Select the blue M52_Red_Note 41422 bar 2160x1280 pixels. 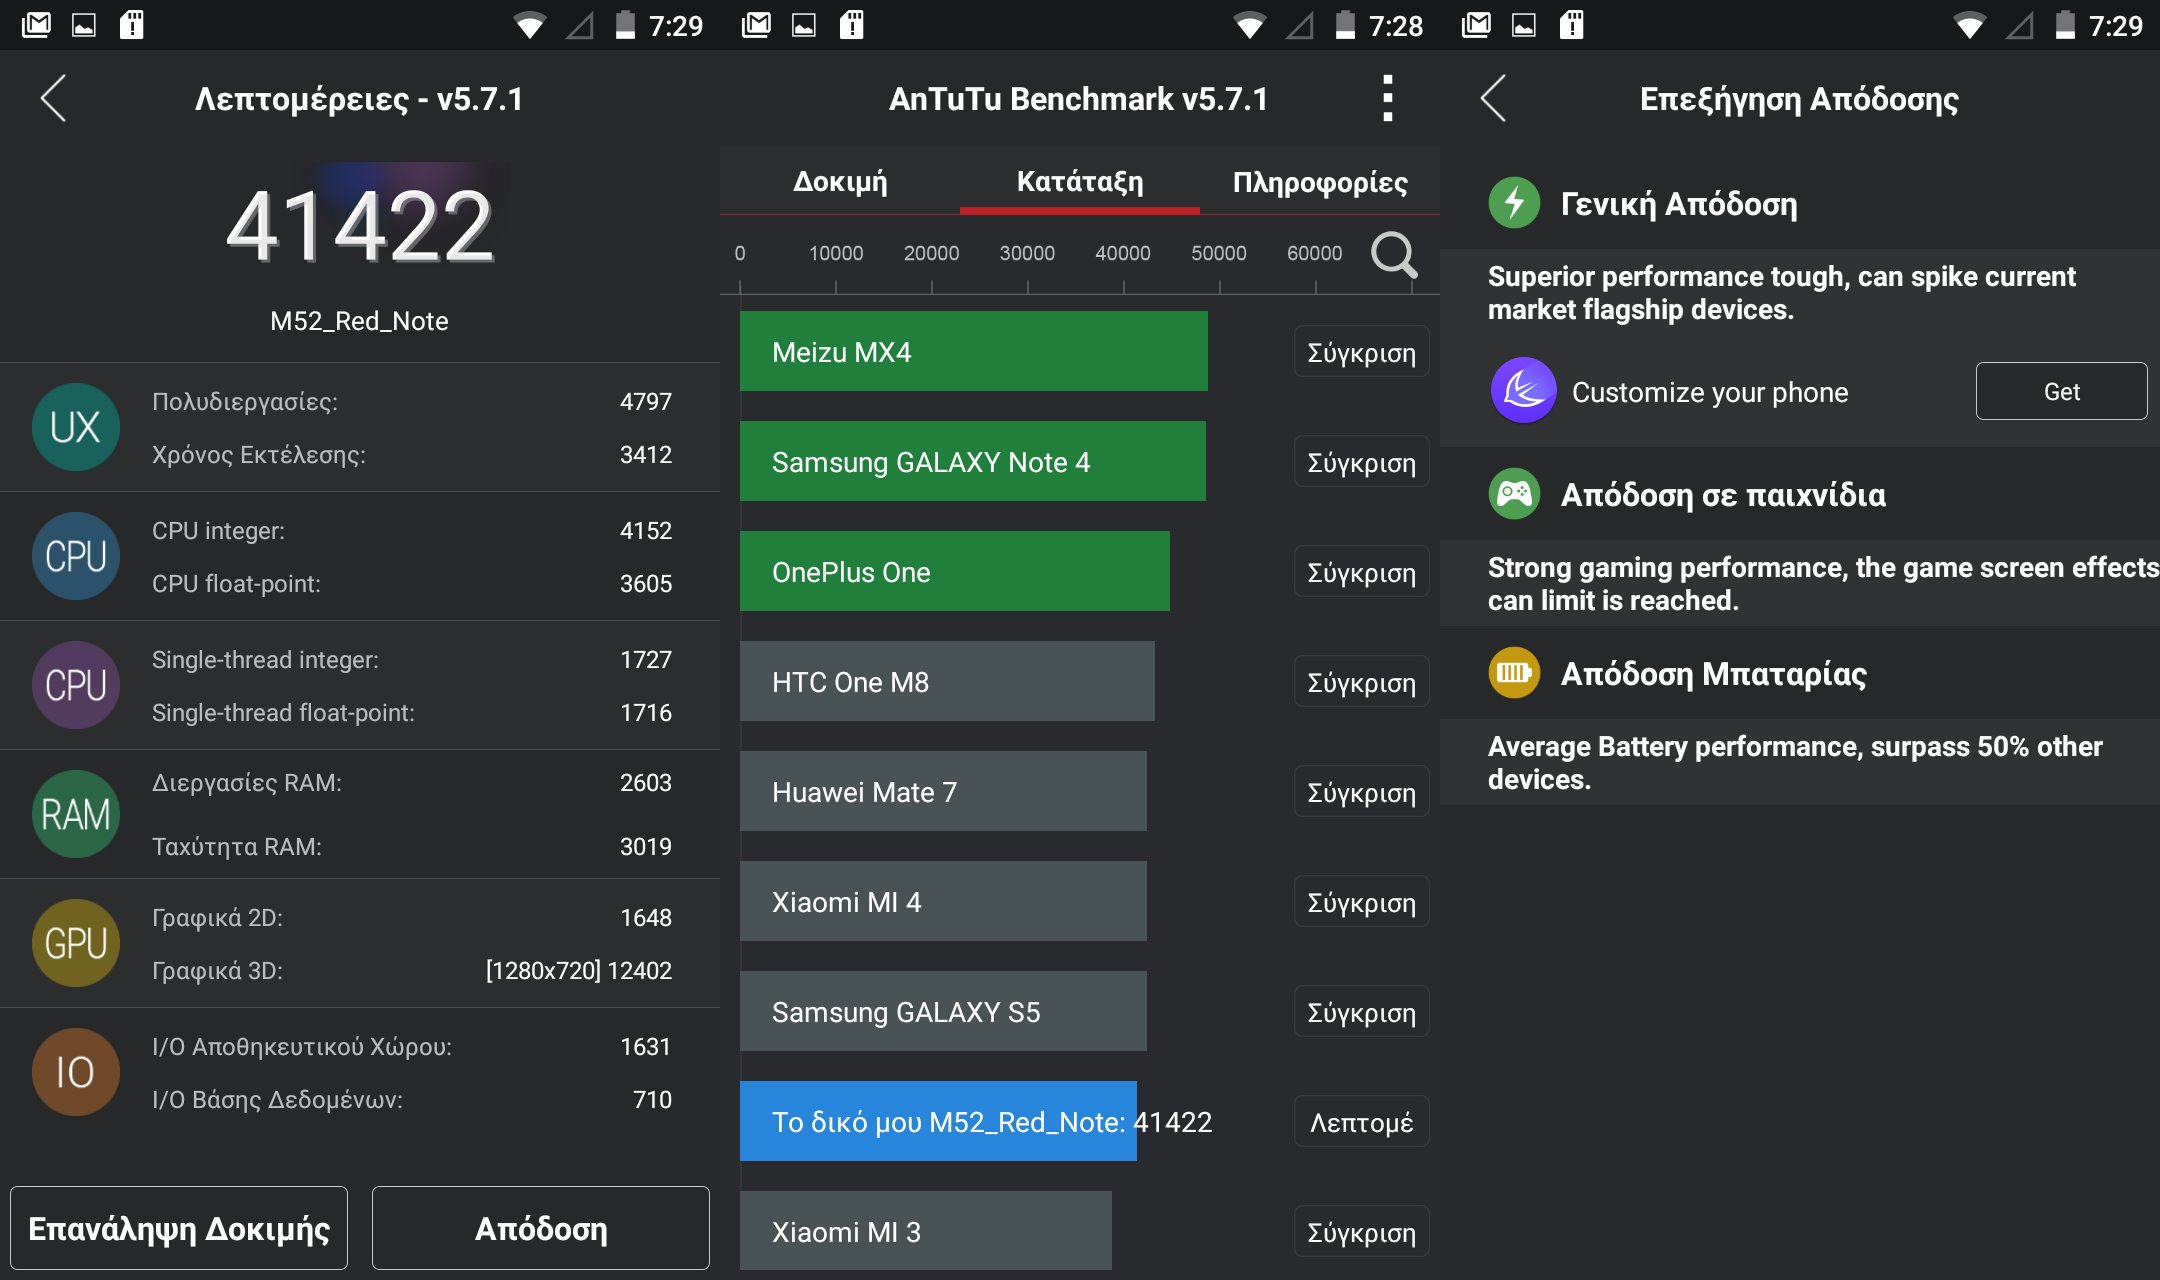[938, 1121]
